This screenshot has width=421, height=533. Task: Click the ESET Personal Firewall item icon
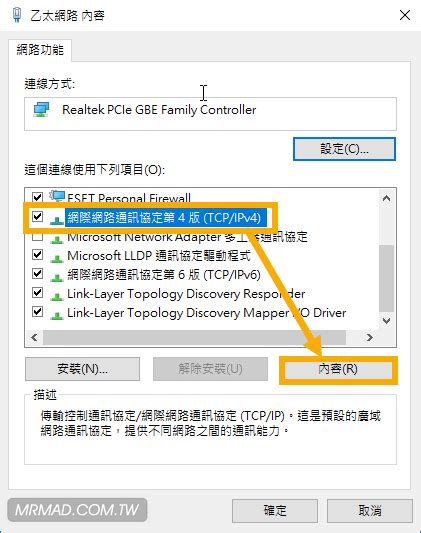click(57, 196)
